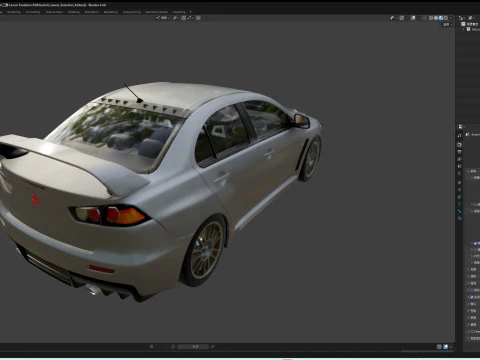The image size is (480, 360).
Task: Open the properties editor type menu
Action: [x=461, y=127]
